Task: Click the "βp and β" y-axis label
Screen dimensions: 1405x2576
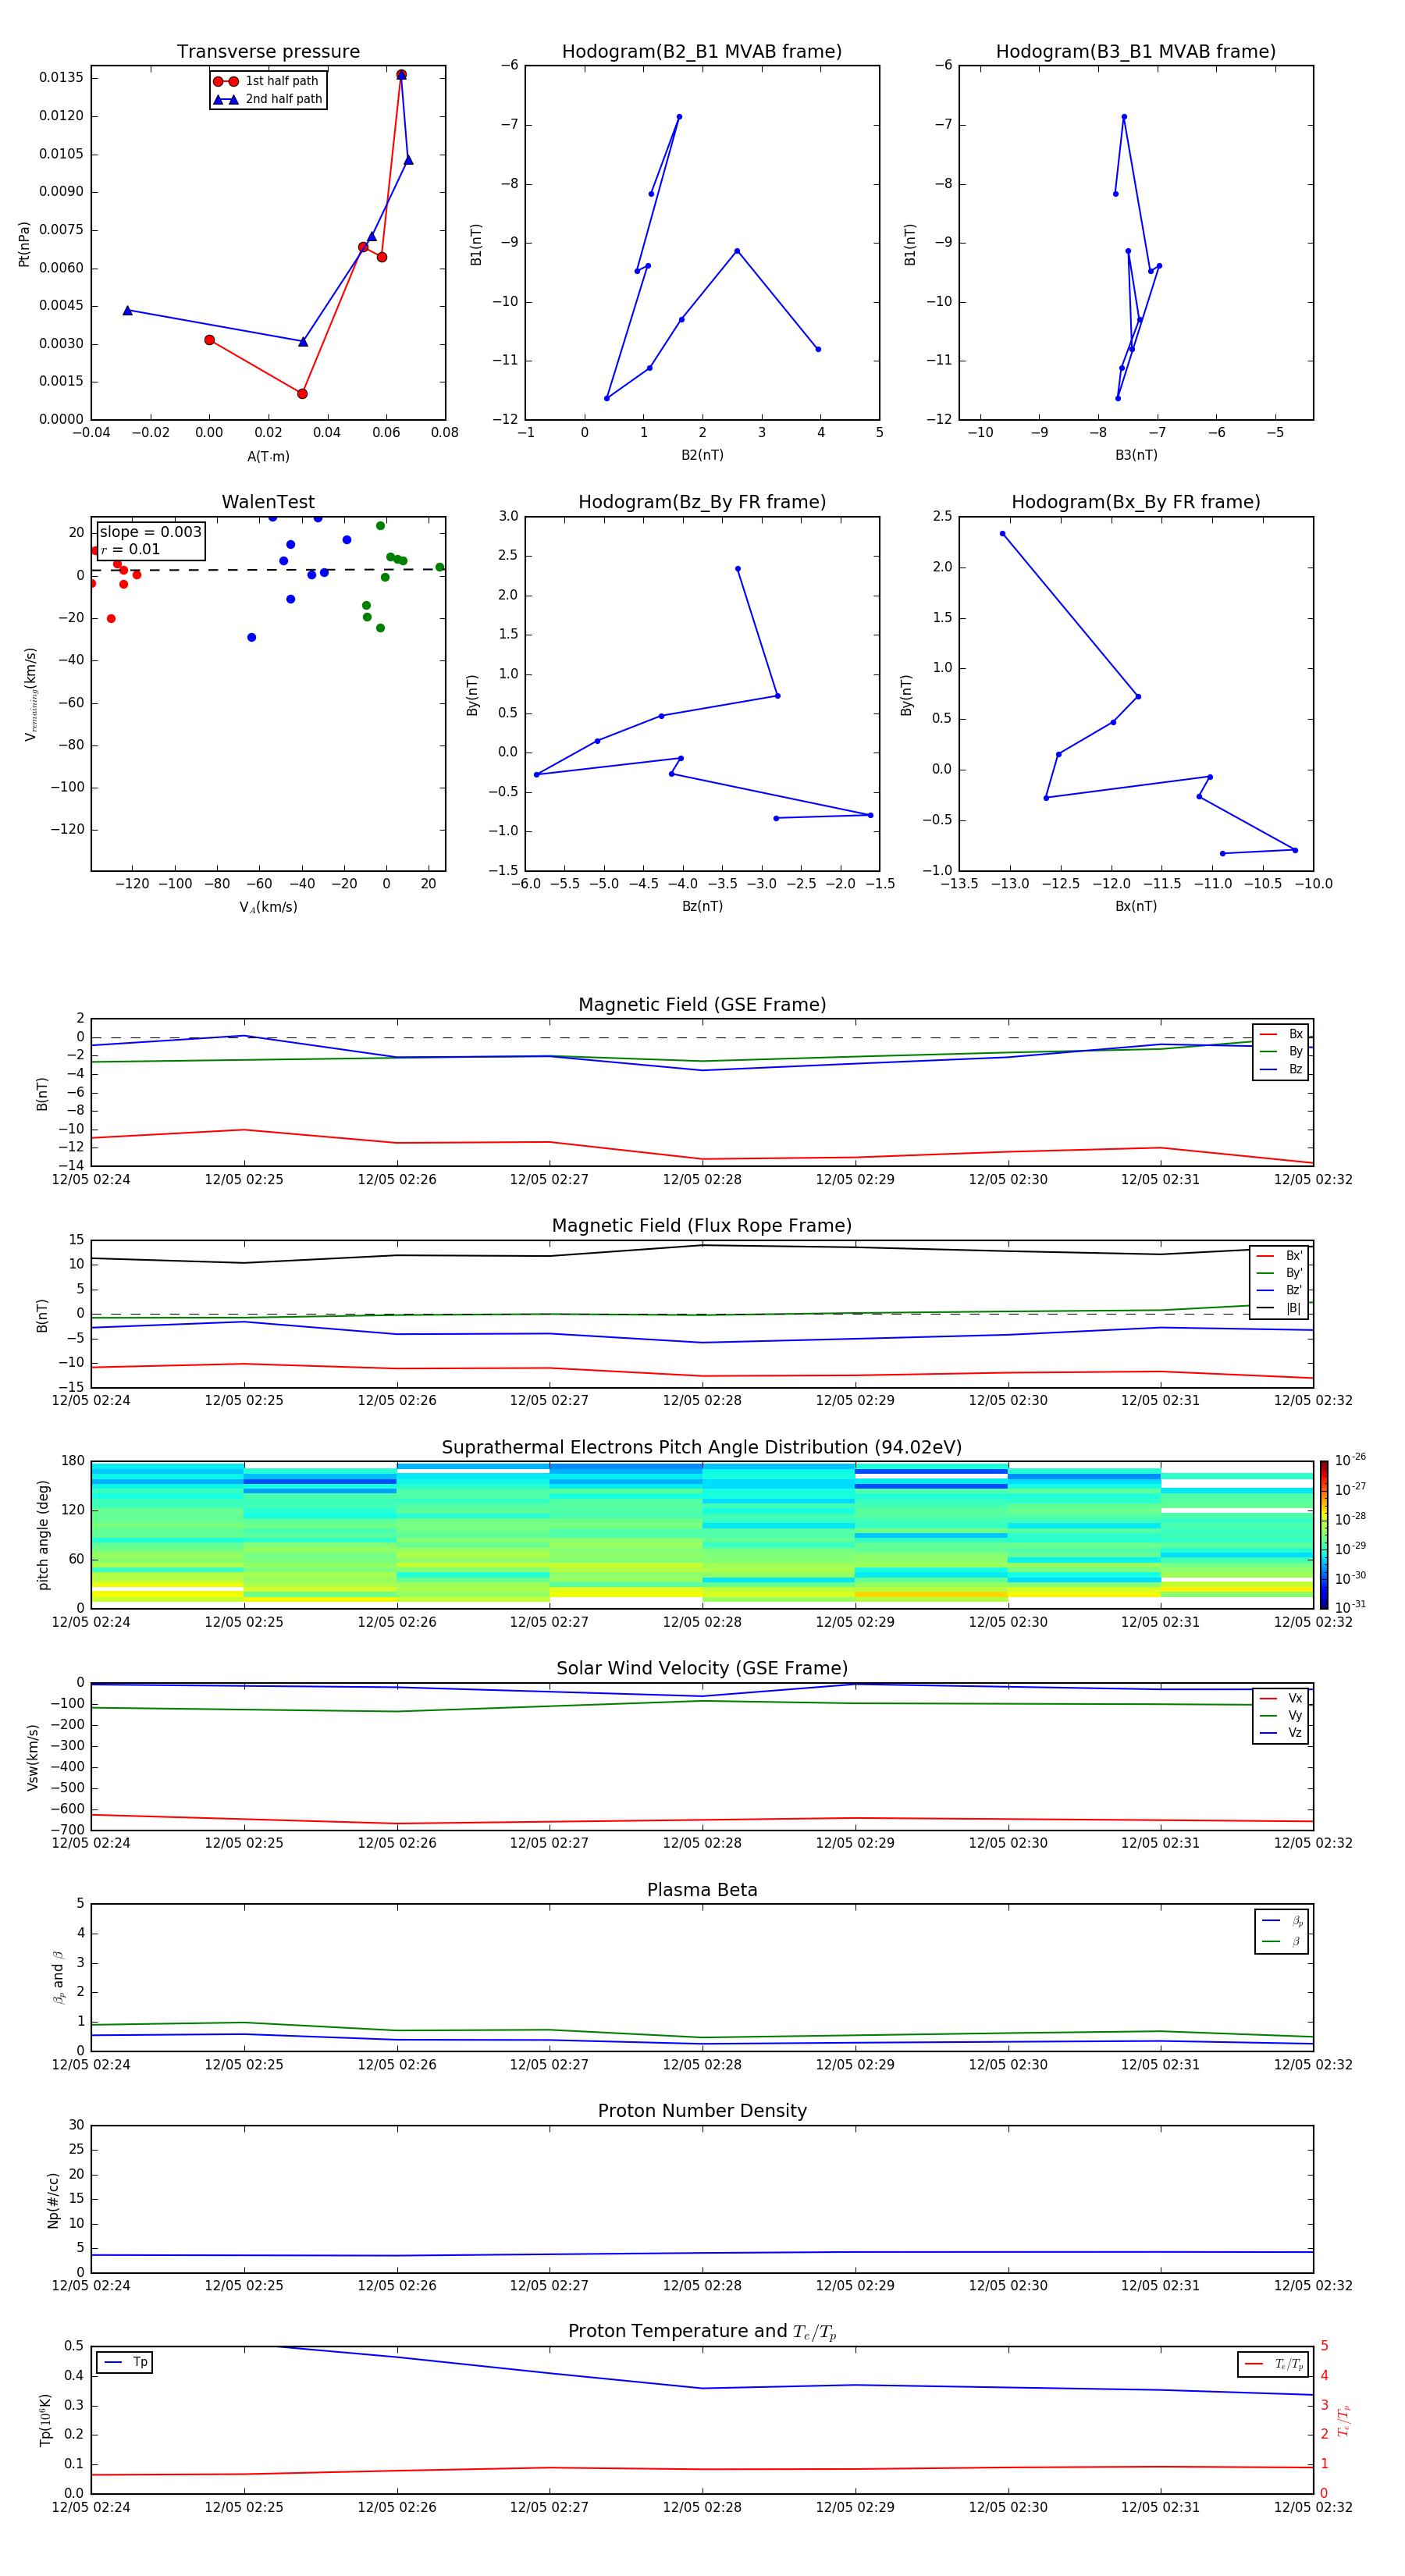Action: pos(58,1977)
